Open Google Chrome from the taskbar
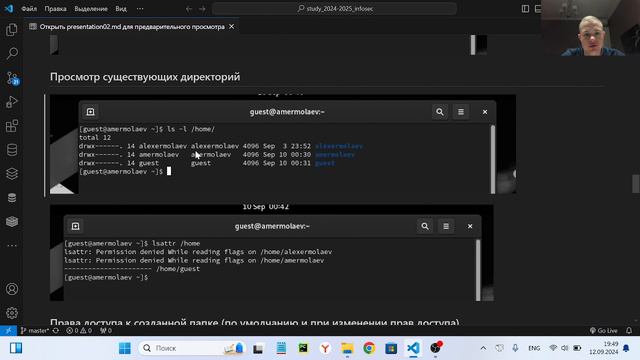 tap(369, 348)
